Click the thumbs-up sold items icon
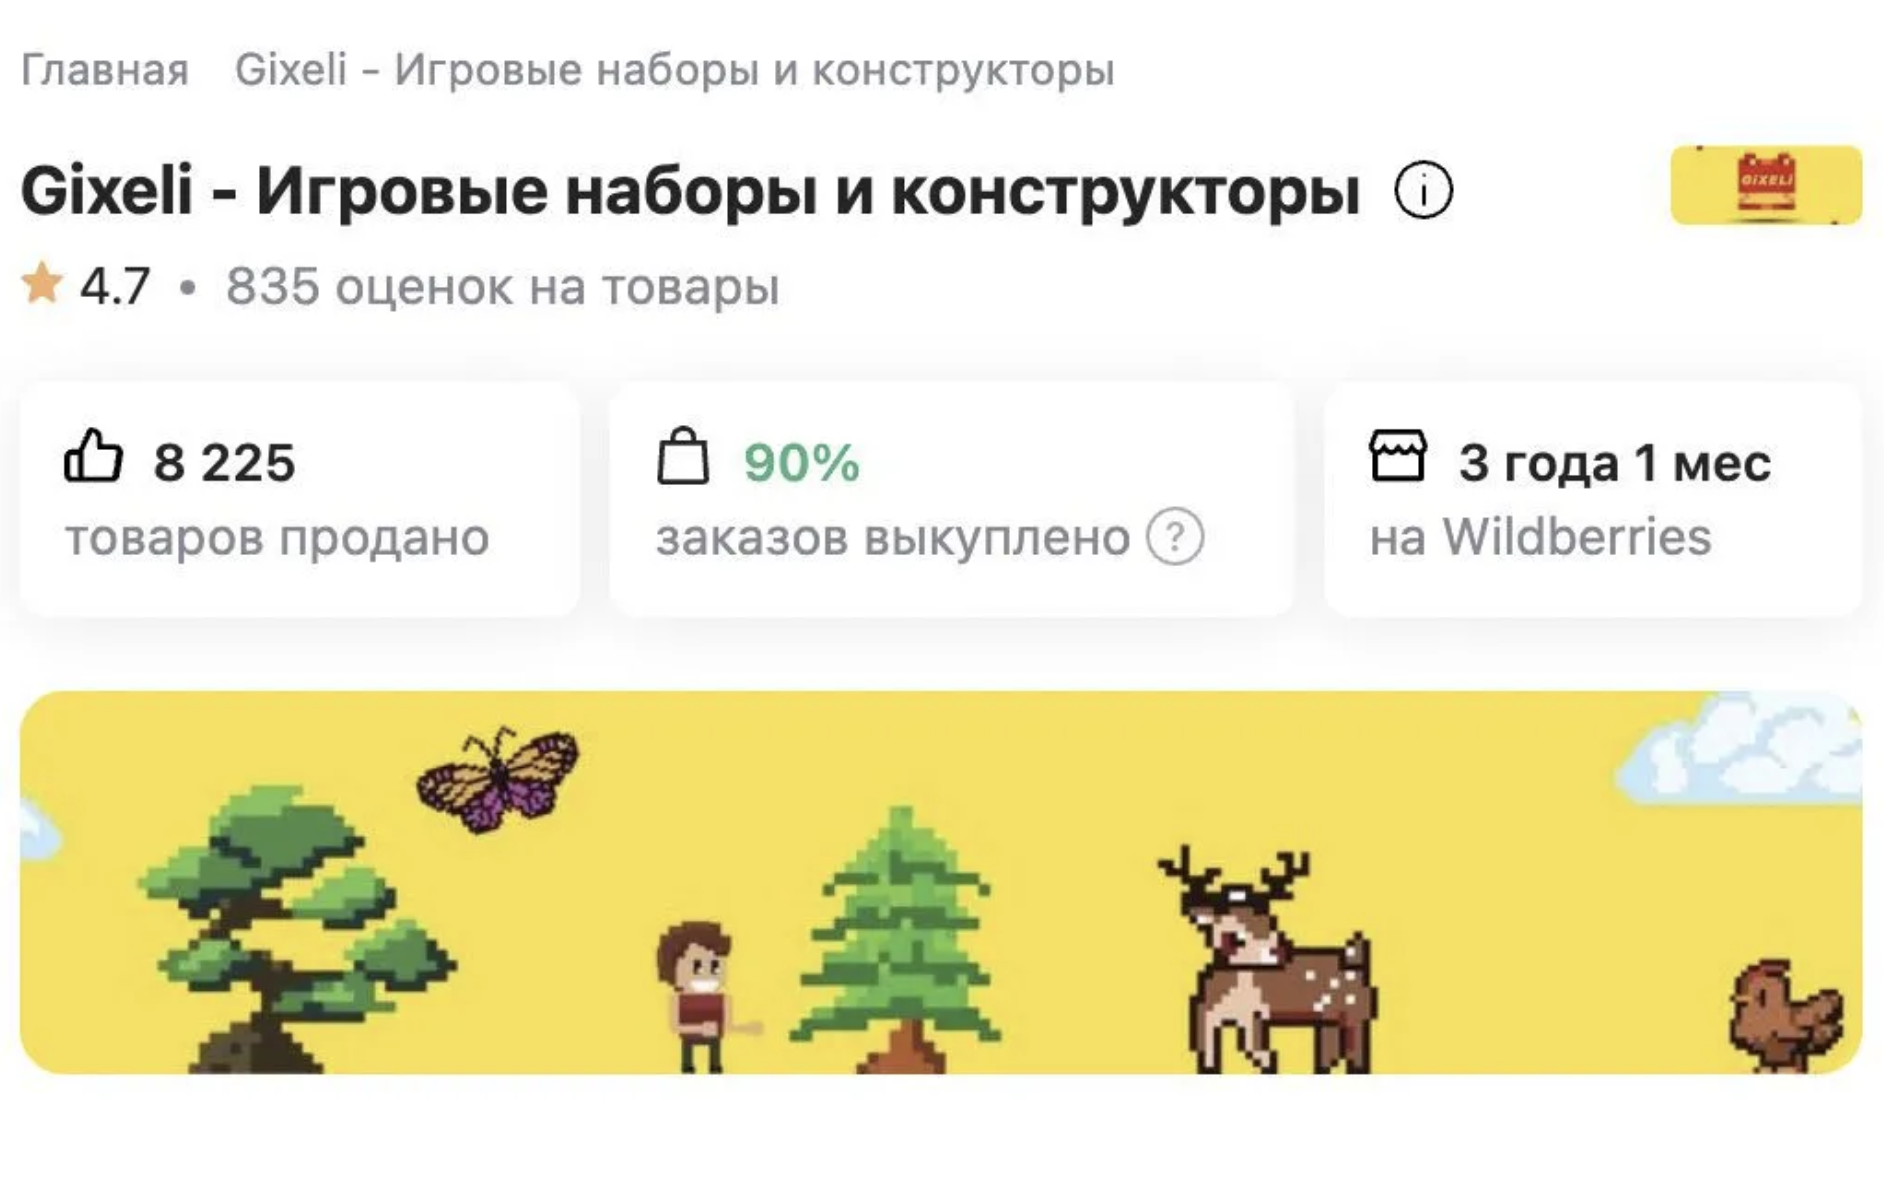1884x1194 pixels. [x=93, y=457]
